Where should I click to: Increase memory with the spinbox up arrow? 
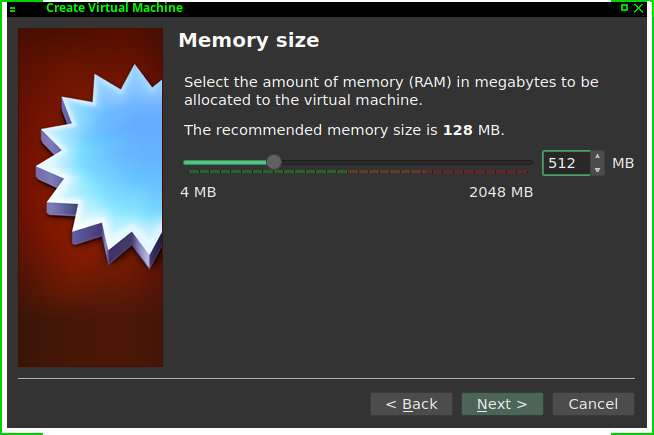598,157
